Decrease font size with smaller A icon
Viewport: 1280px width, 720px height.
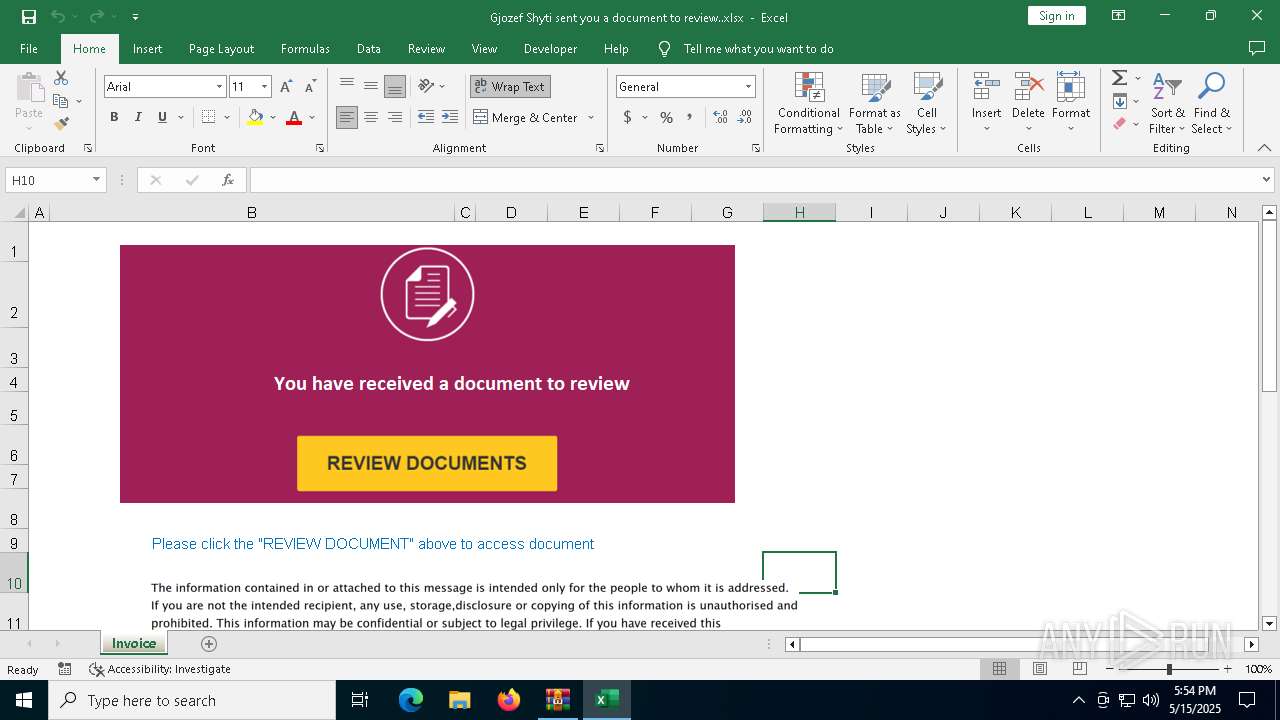click(310, 87)
